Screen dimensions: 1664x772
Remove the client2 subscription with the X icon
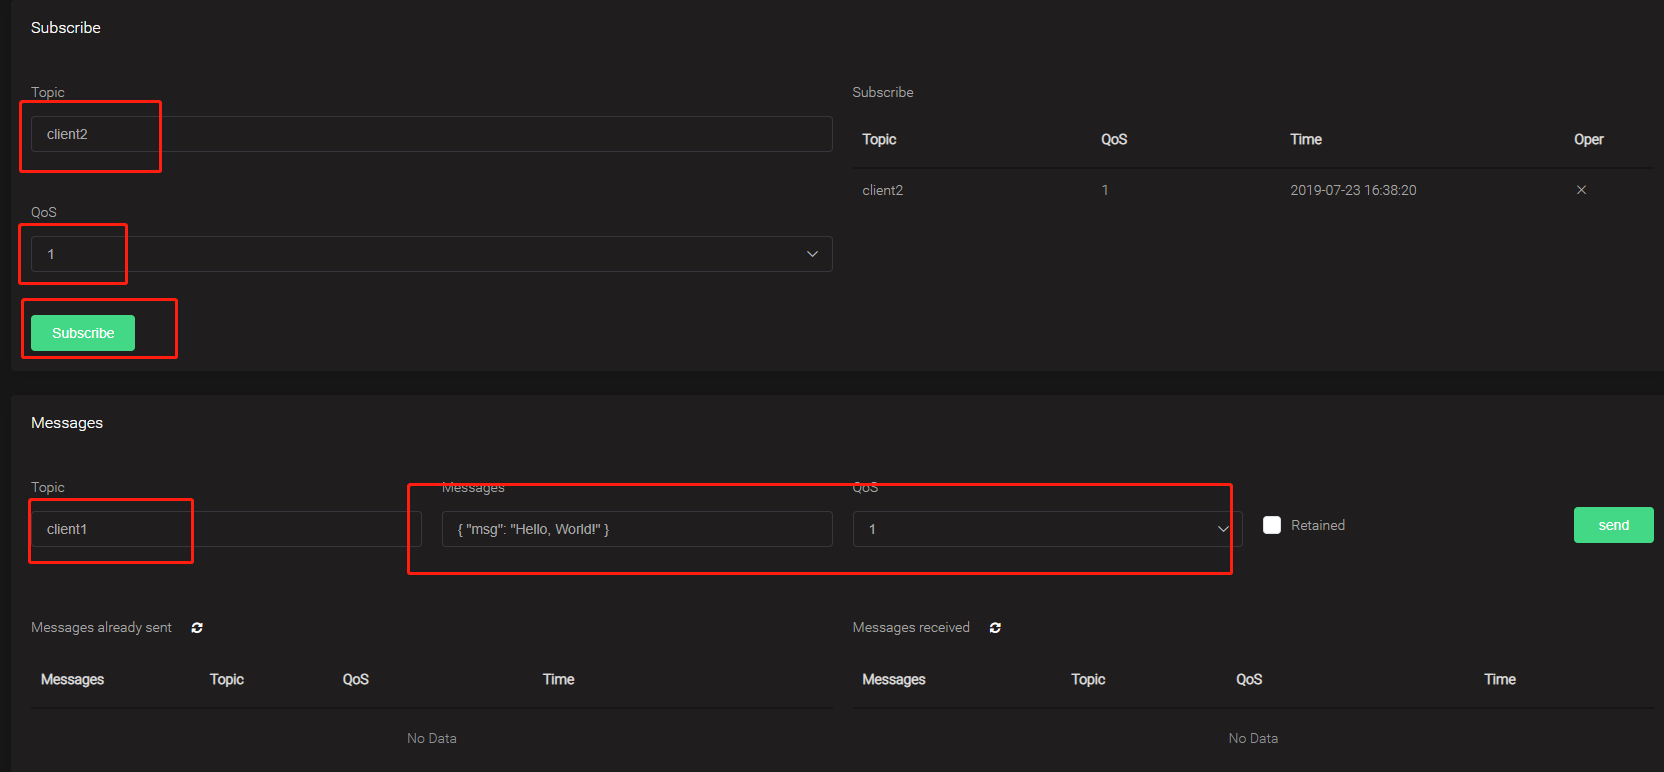pos(1581,190)
